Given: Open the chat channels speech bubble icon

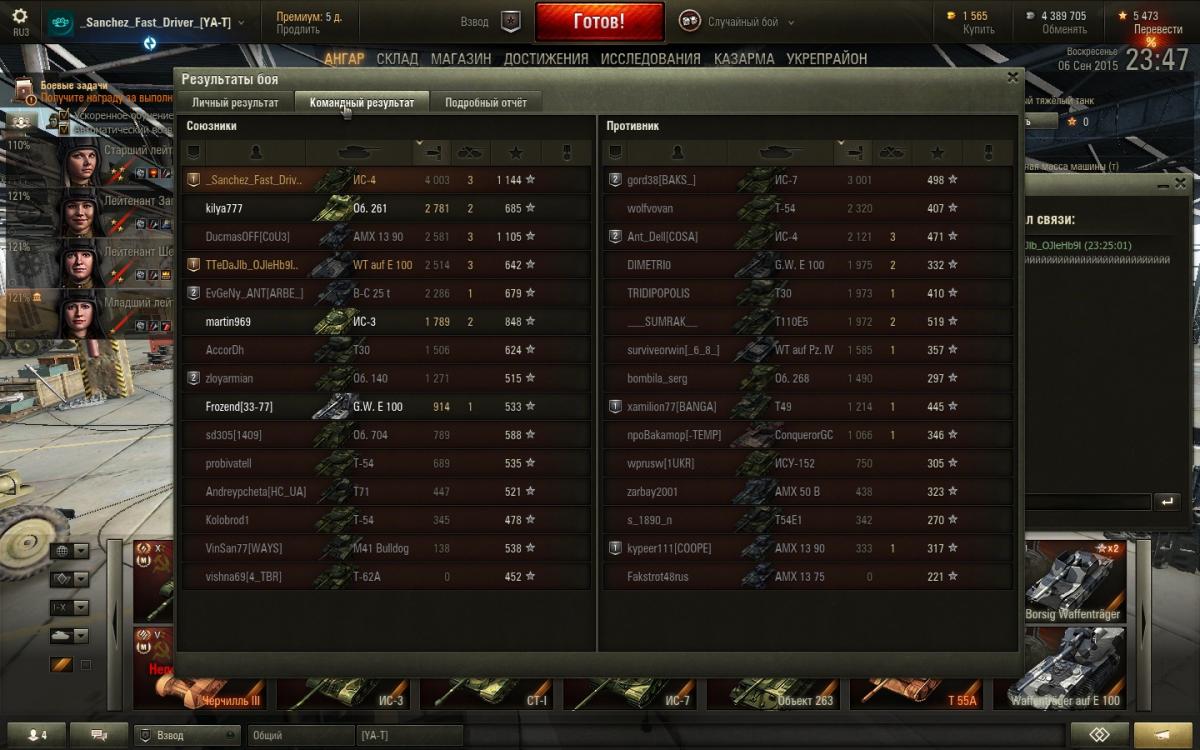Looking at the screenshot, I should click(99, 735).
